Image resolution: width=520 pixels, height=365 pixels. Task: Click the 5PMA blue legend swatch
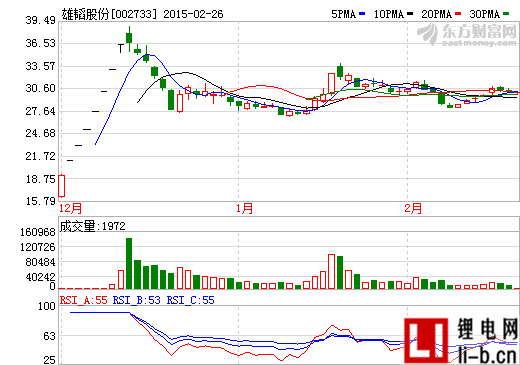tap(362, 14)
